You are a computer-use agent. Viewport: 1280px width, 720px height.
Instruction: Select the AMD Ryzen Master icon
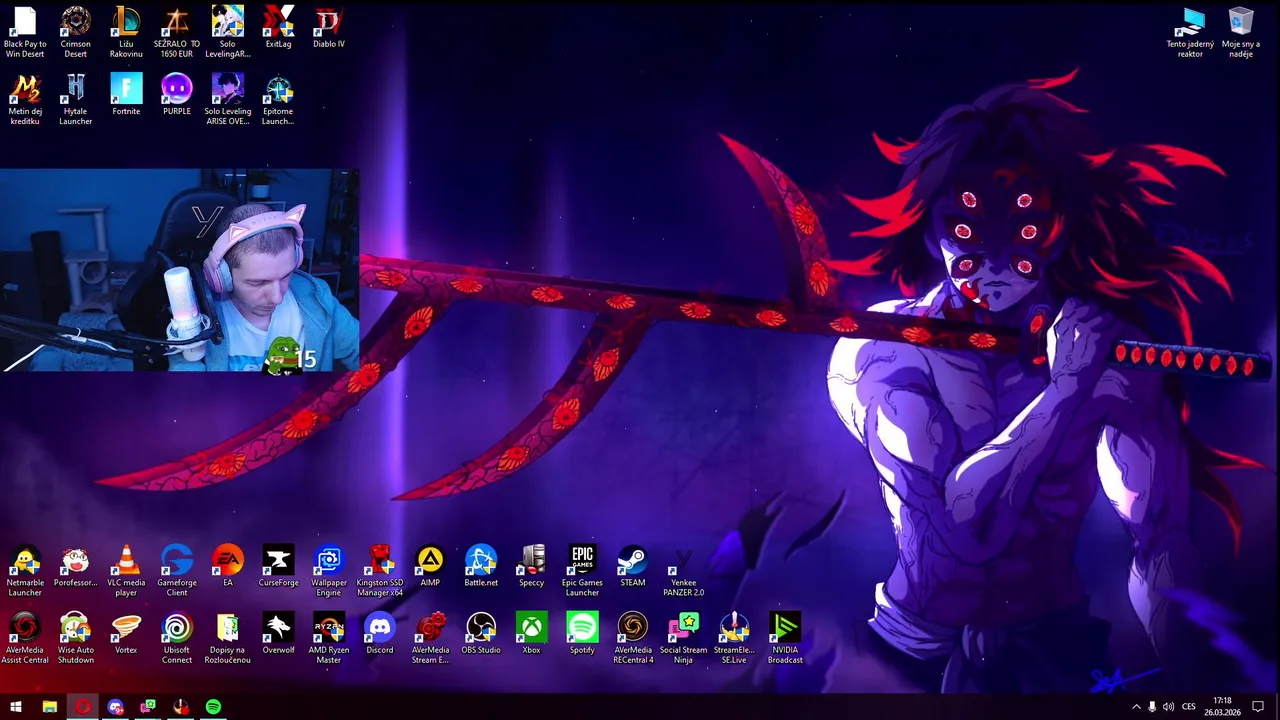pyautogui.click(x=329, y=638)
